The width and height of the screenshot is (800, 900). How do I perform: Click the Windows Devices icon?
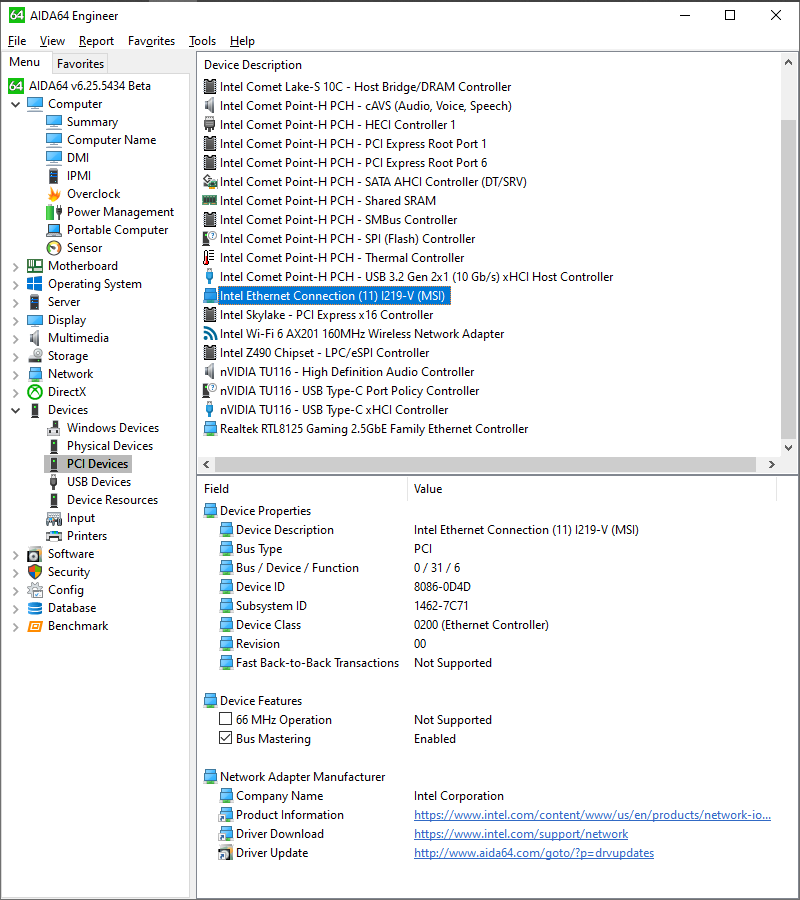coord(54,428)
